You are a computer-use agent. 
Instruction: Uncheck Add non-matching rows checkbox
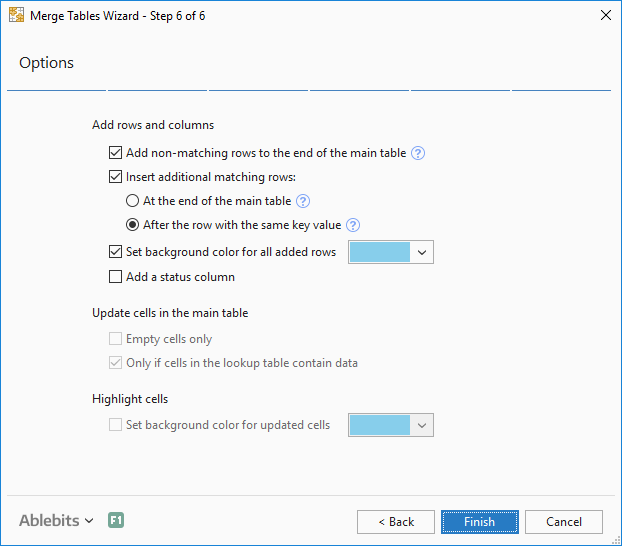click(115, 153)
